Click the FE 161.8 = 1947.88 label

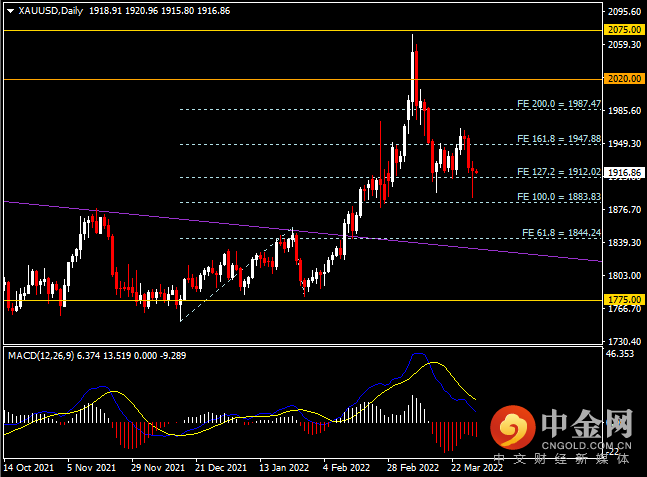[559, 139]
